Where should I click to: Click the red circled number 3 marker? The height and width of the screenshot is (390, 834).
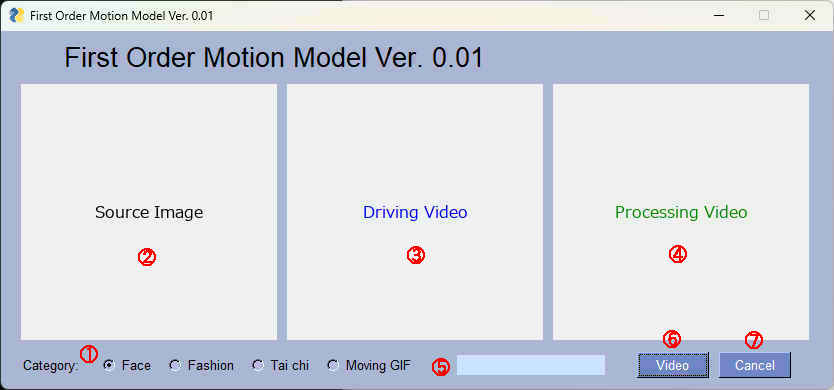point(415,255)
